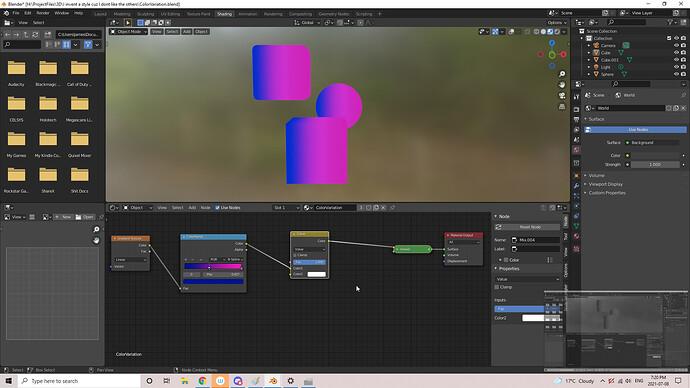
Task: Create new folder in file browser
Action: [x=48, y=34]
